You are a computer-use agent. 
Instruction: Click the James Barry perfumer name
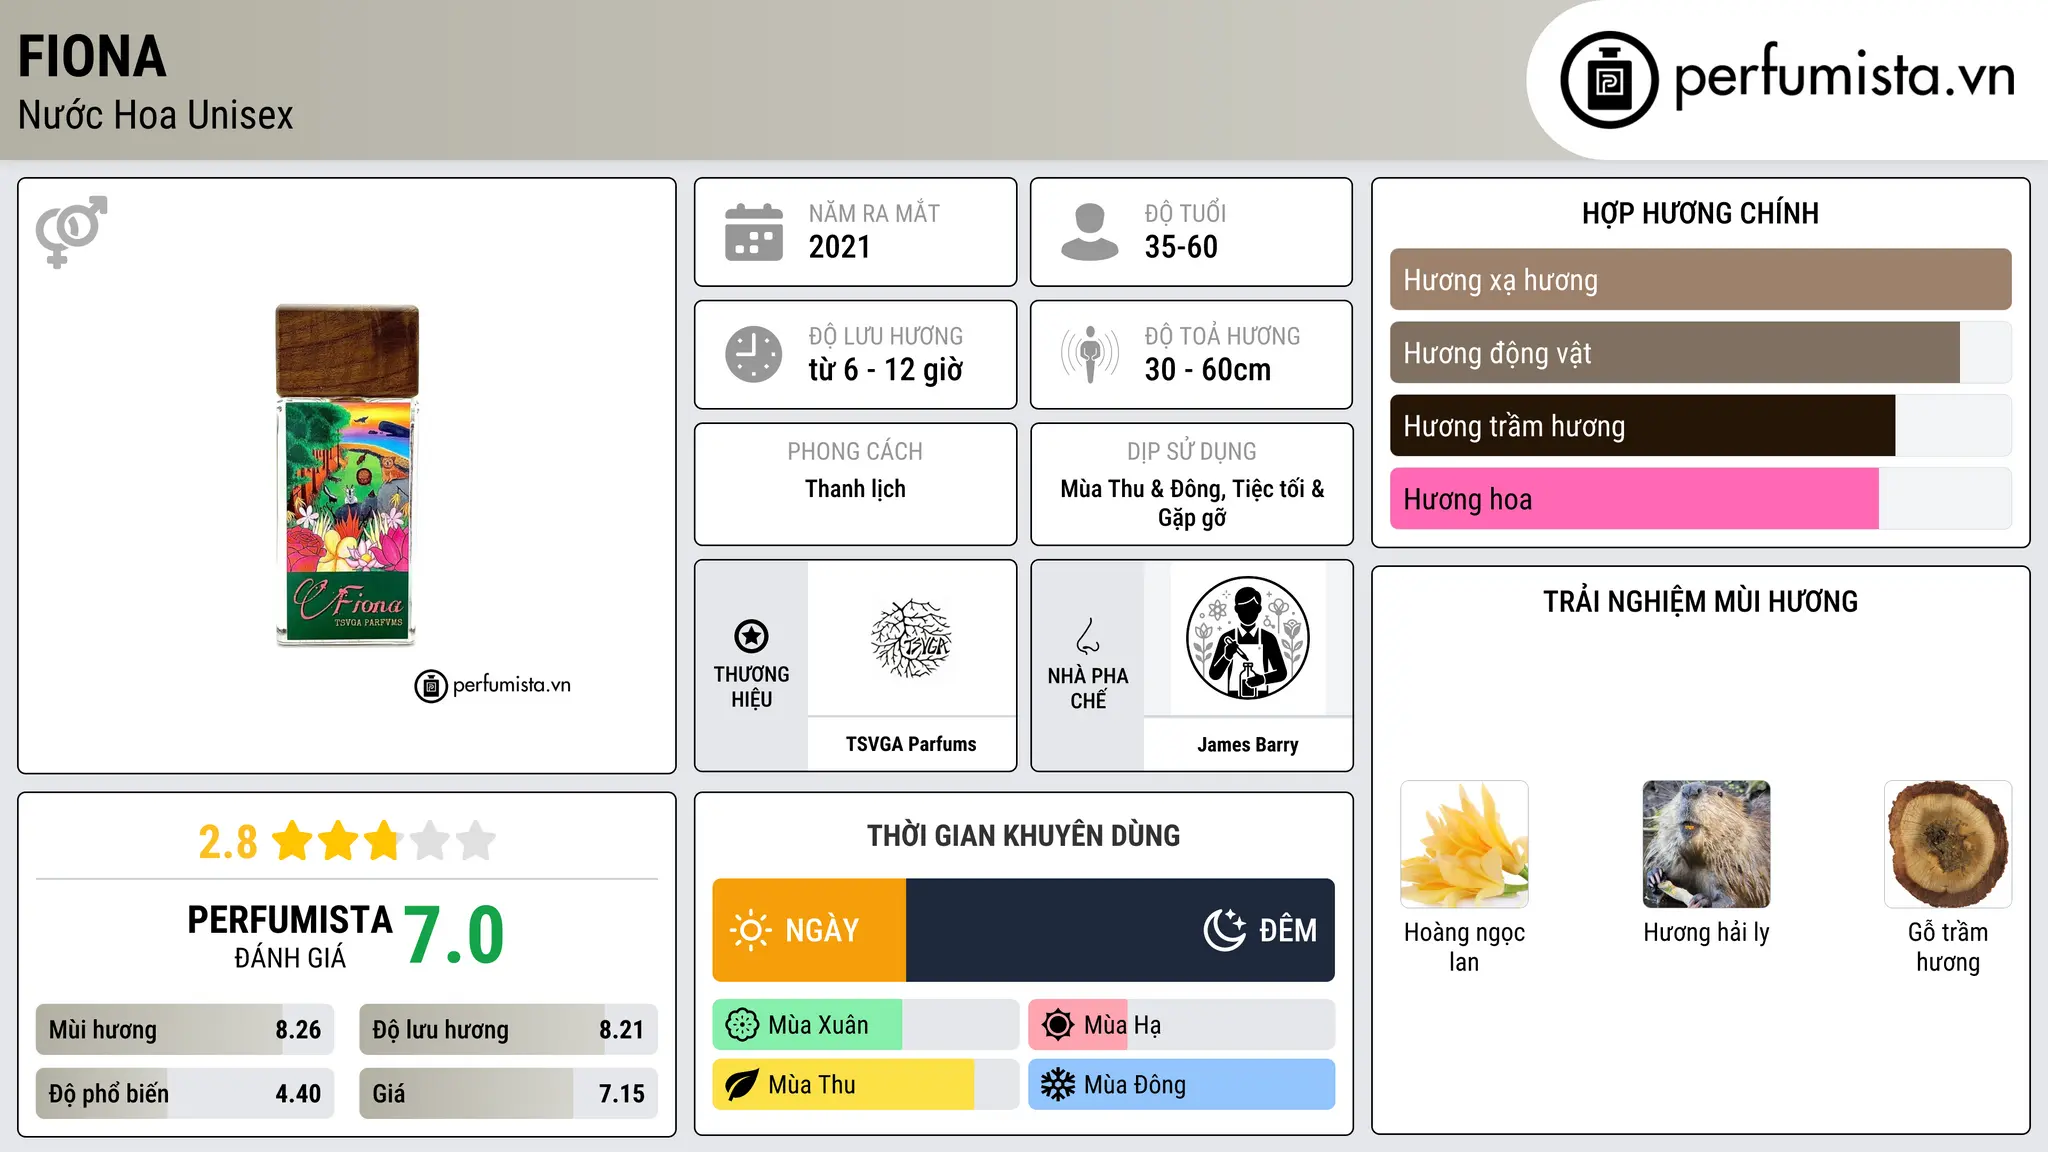click(x=1248, y=745)
